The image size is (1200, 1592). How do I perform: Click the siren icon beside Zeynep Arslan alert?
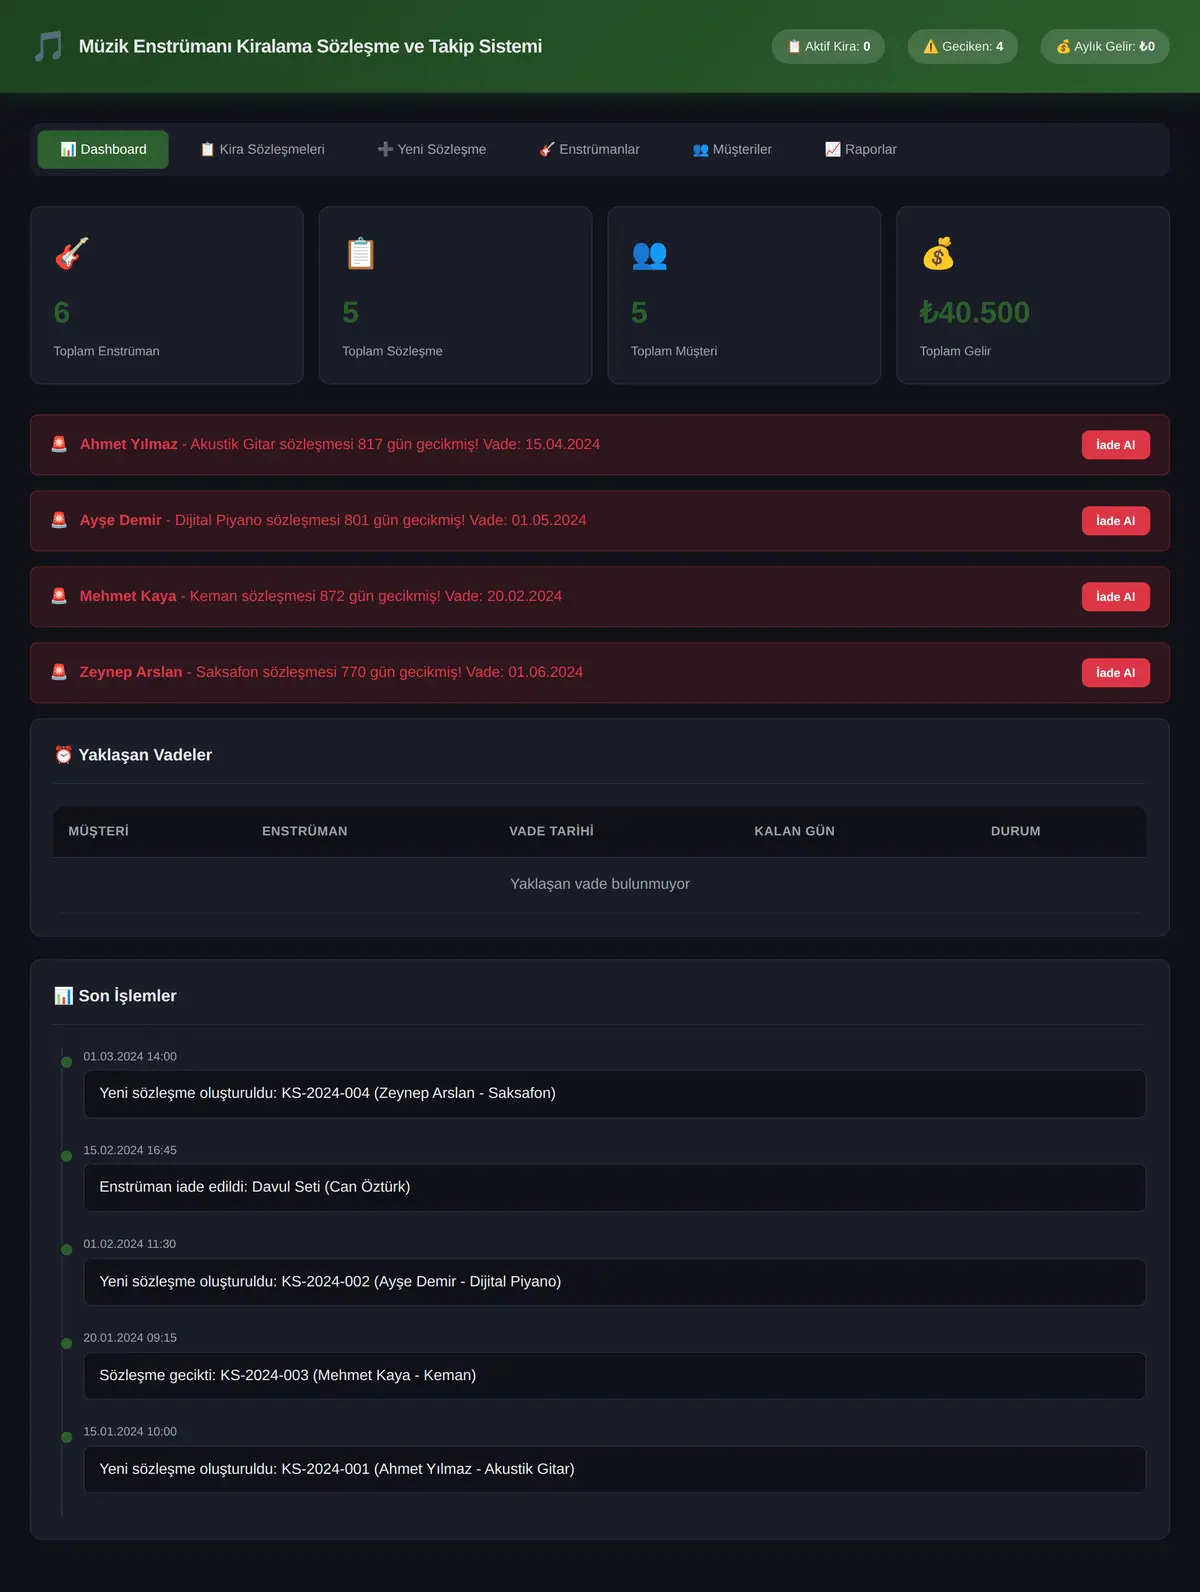tap(59, 672)
